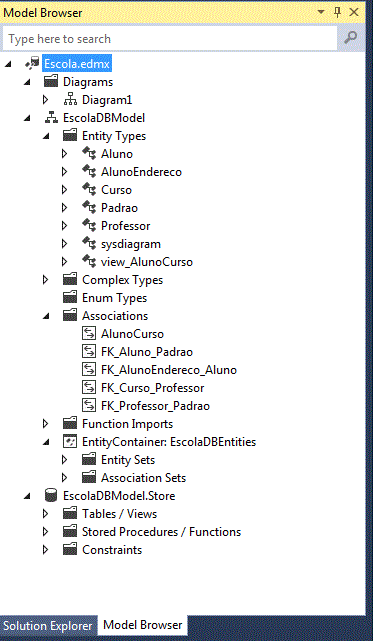Viewport: 373px width, 641px height.
Task: Click the search magnifier icon
Action: tap(351, 38)
